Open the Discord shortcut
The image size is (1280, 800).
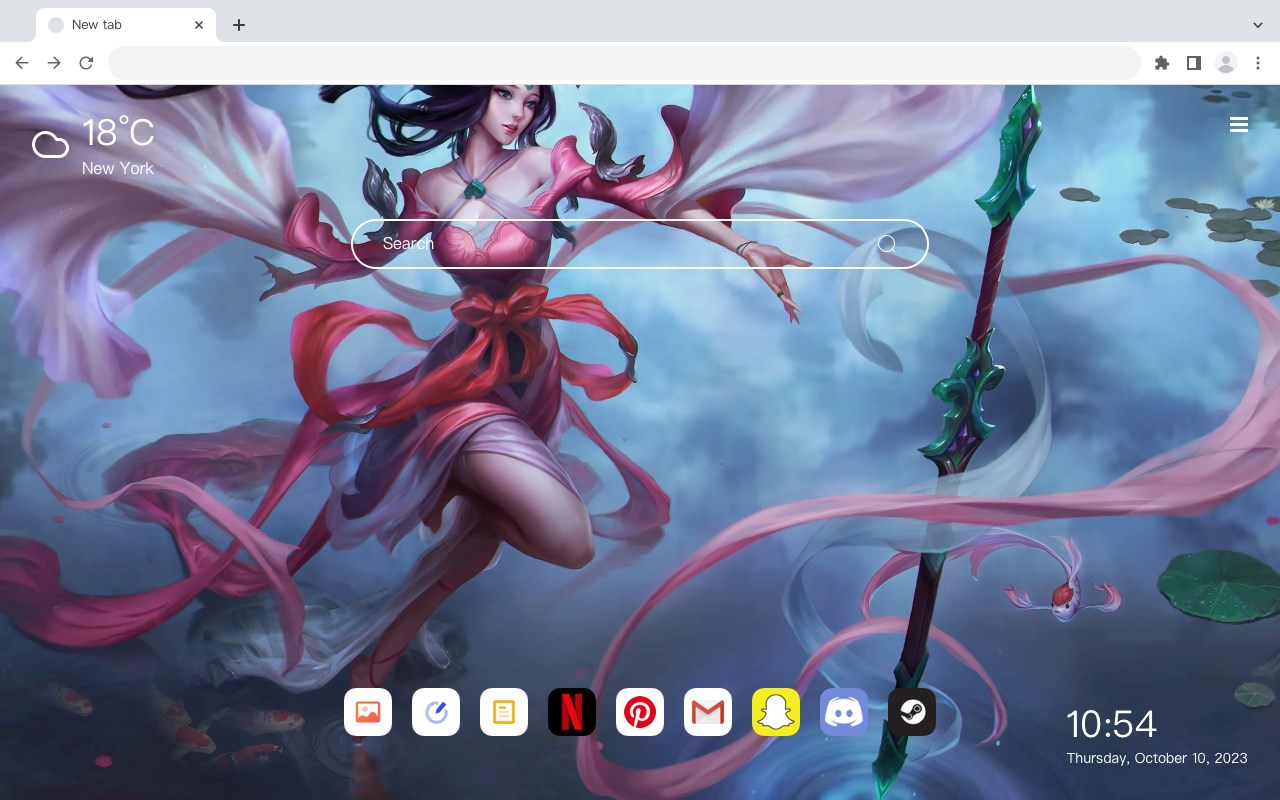(x=844, y=712)
